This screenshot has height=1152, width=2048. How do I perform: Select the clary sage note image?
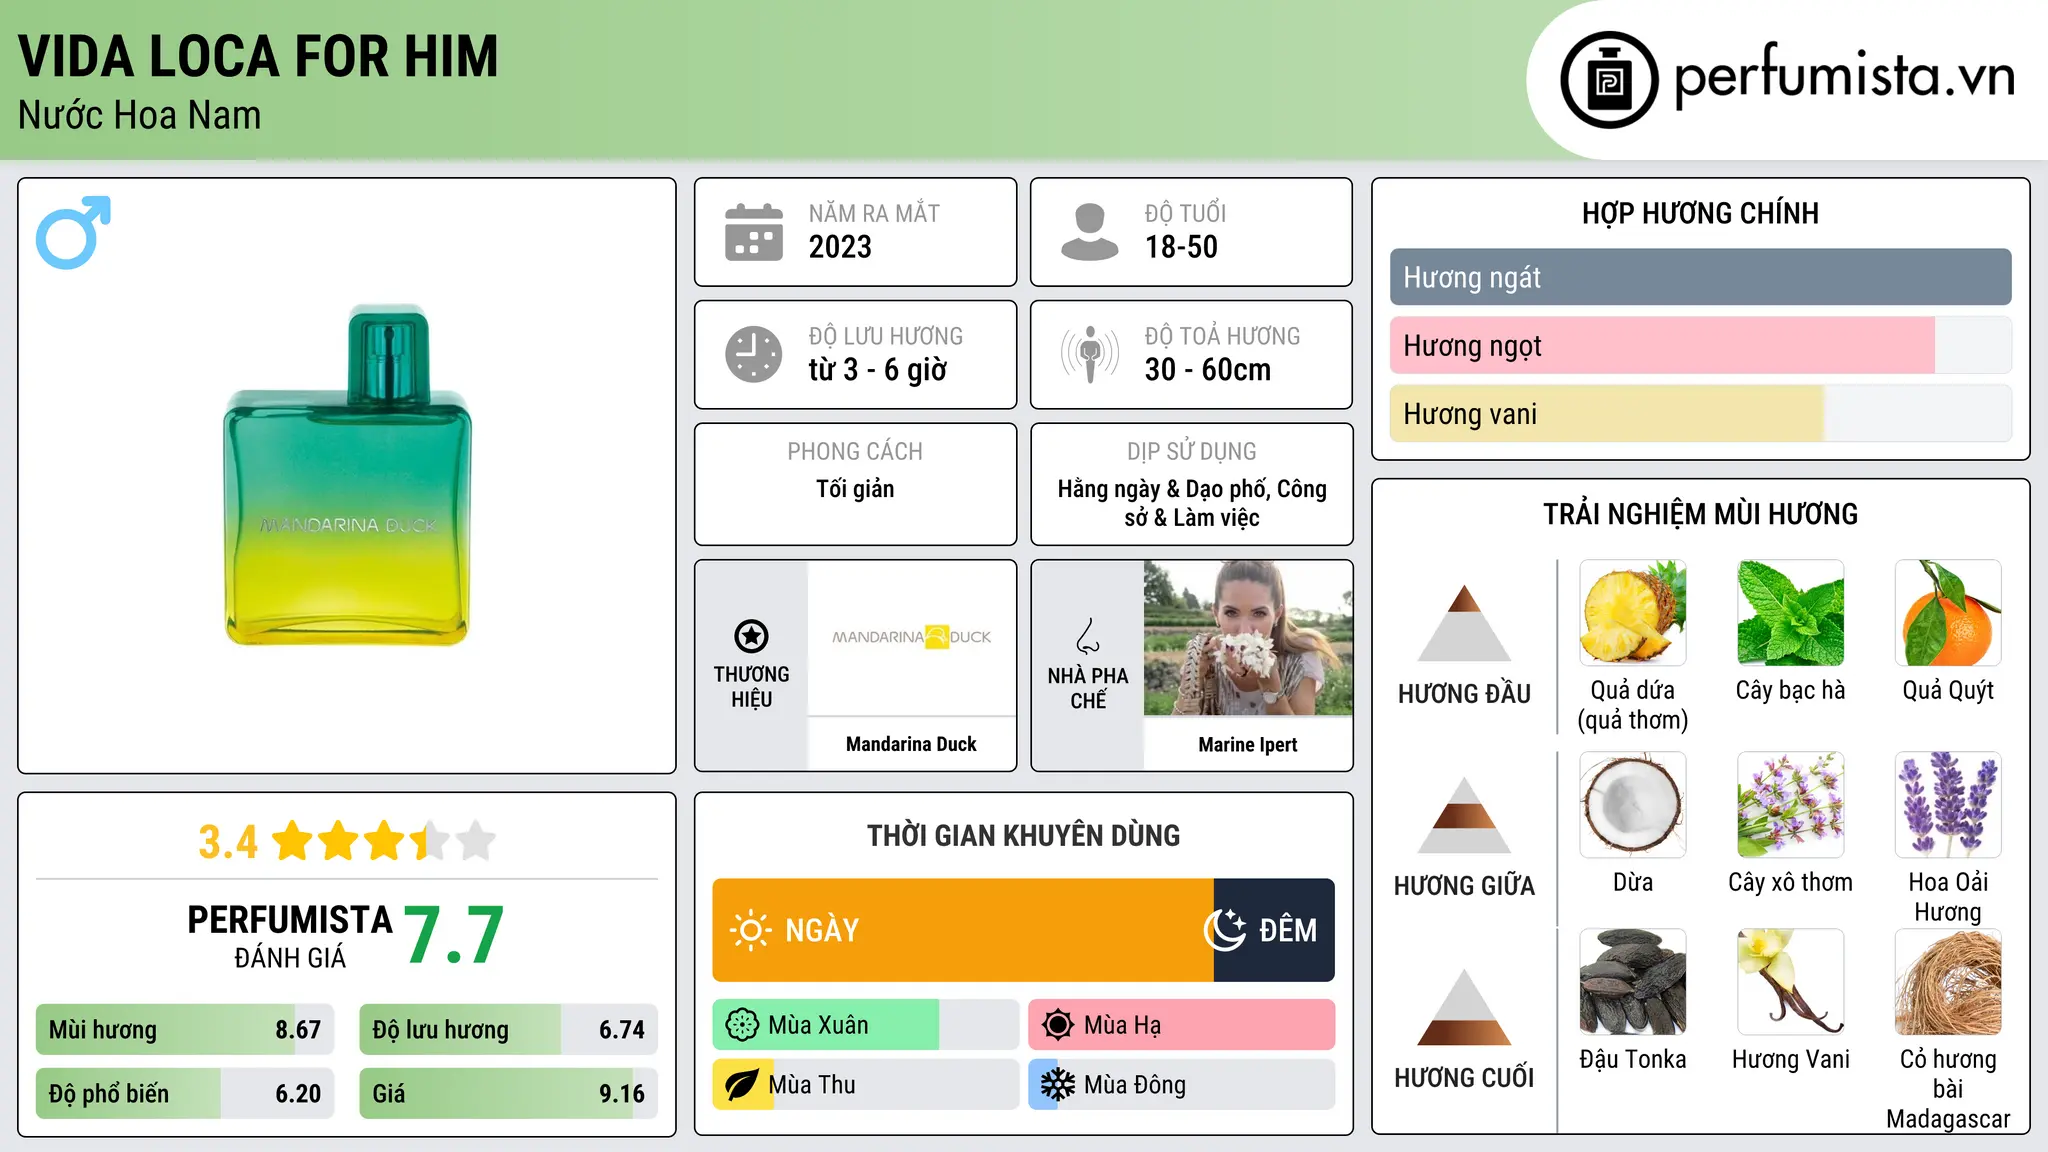pyautogui.click(x=1790, y=805)
